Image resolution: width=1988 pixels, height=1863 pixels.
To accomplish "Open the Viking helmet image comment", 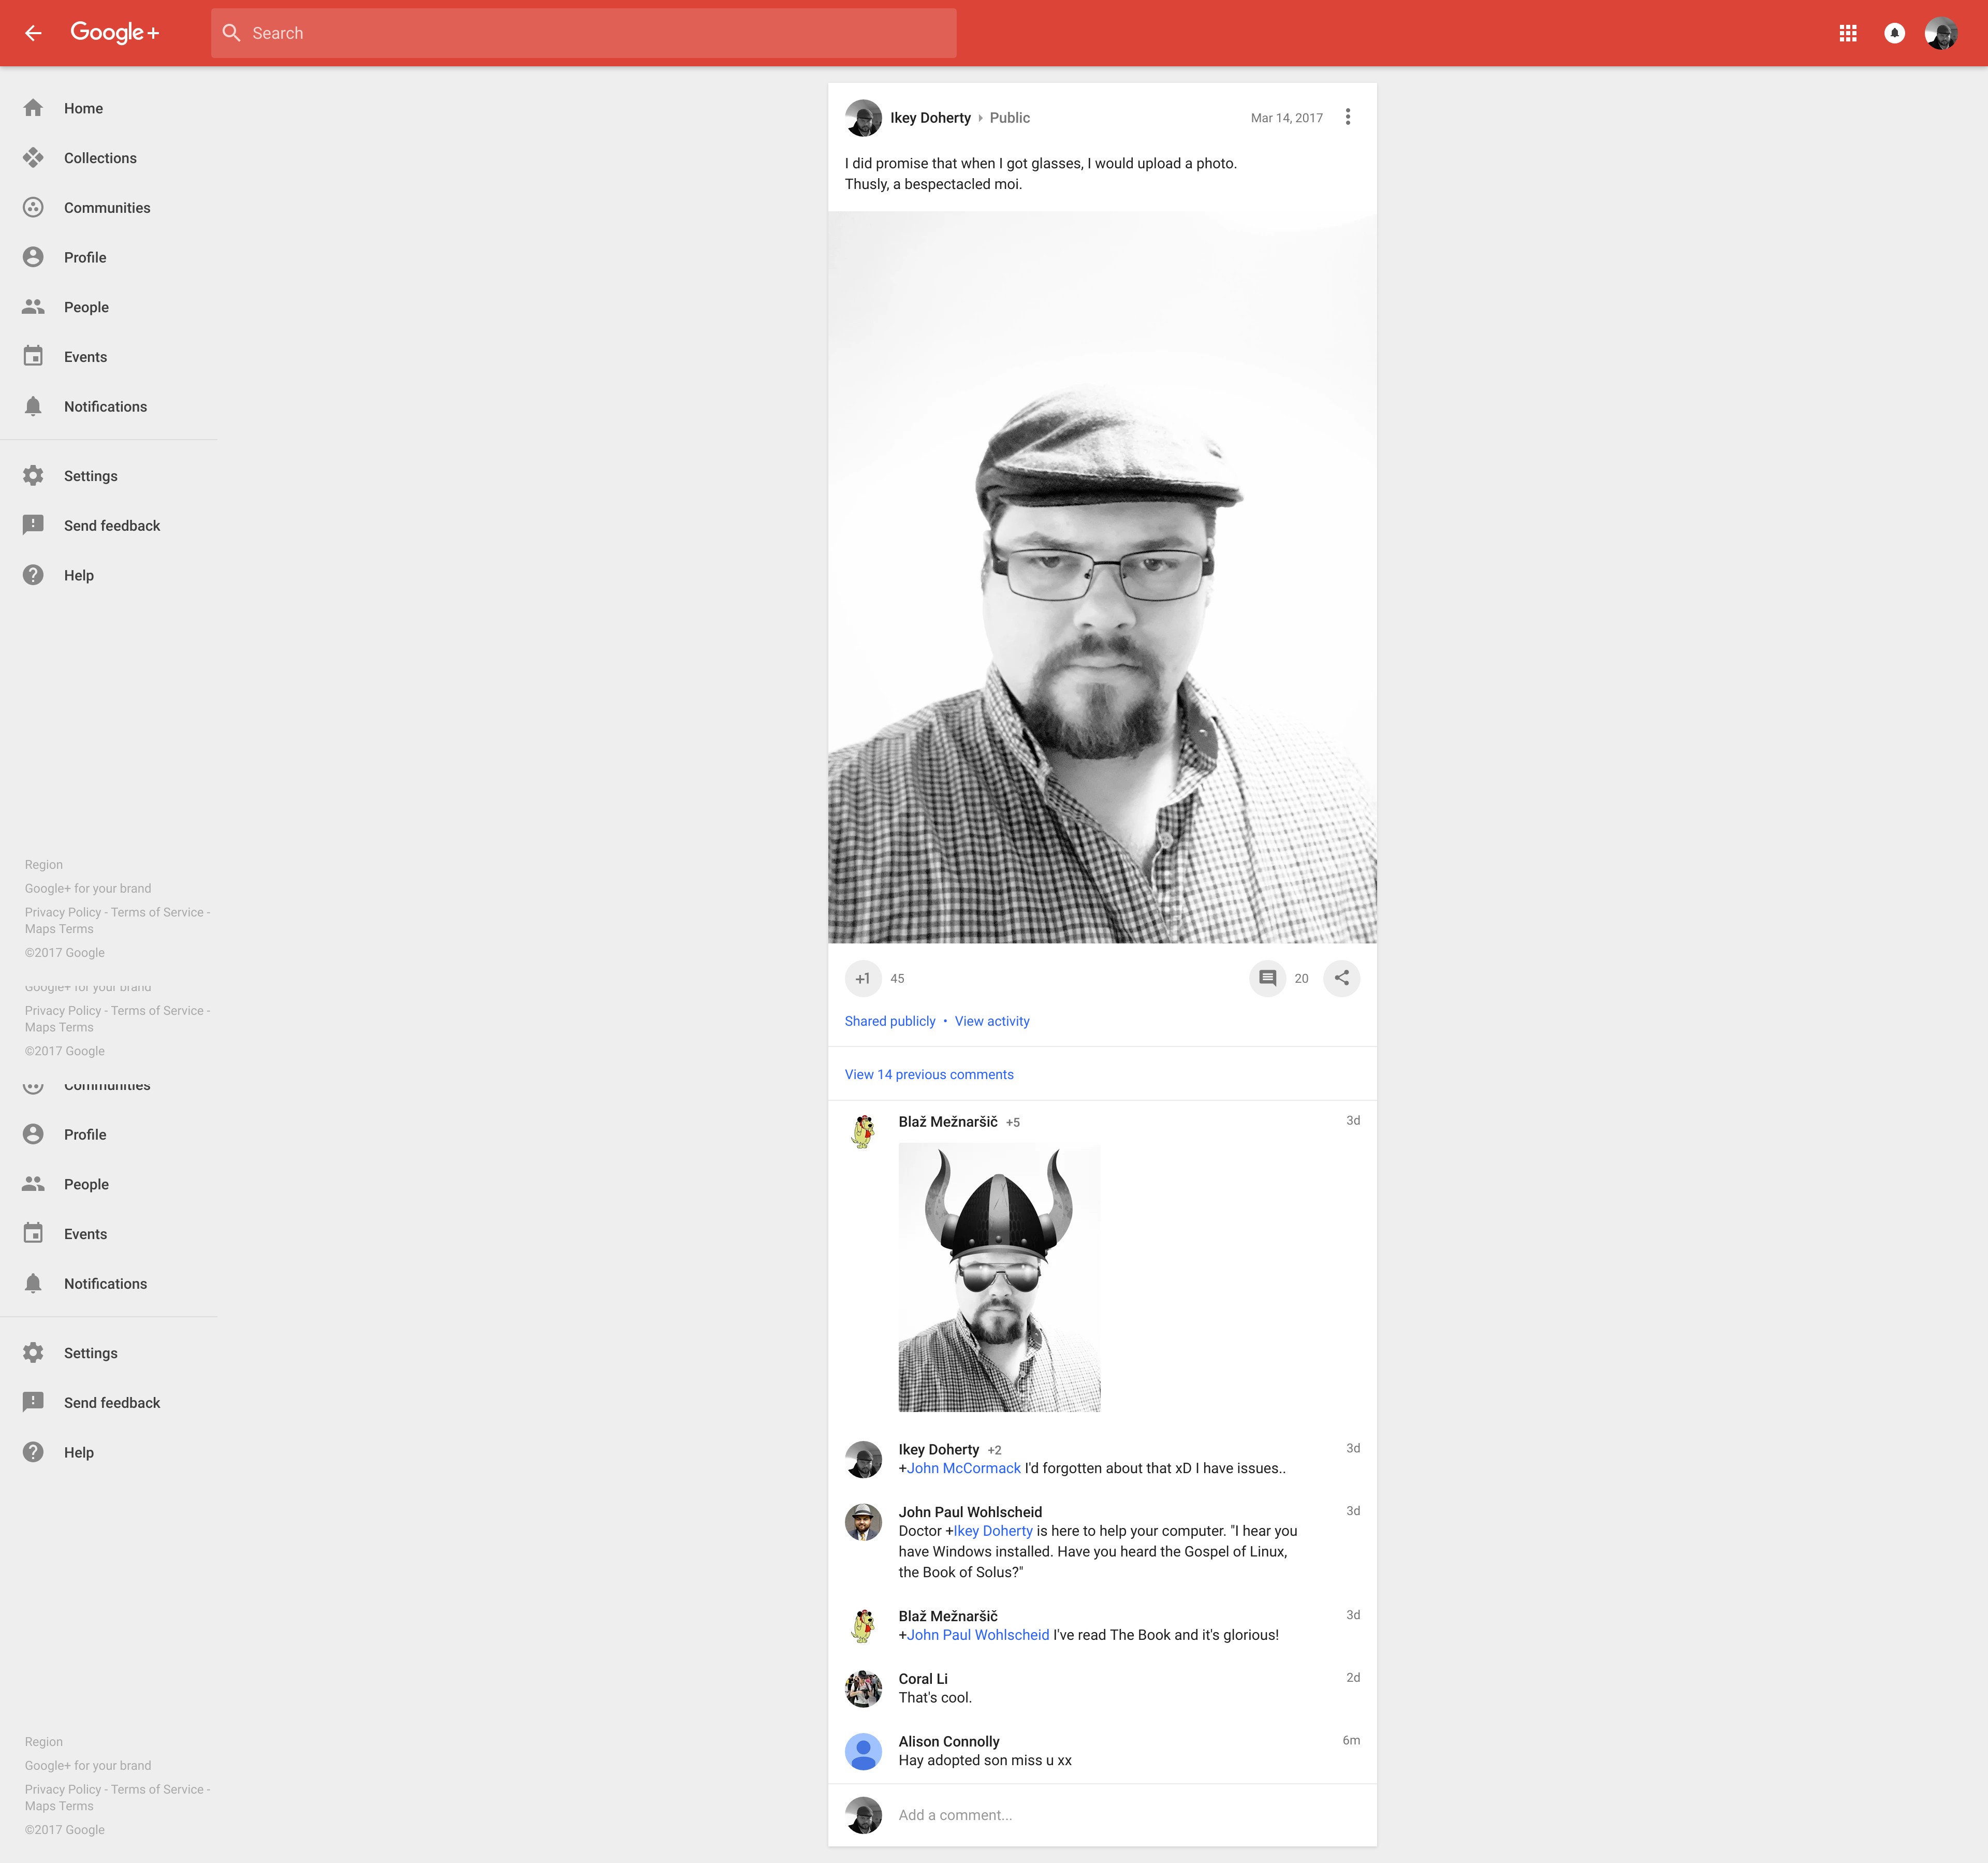I will [x=999, y=1277].
